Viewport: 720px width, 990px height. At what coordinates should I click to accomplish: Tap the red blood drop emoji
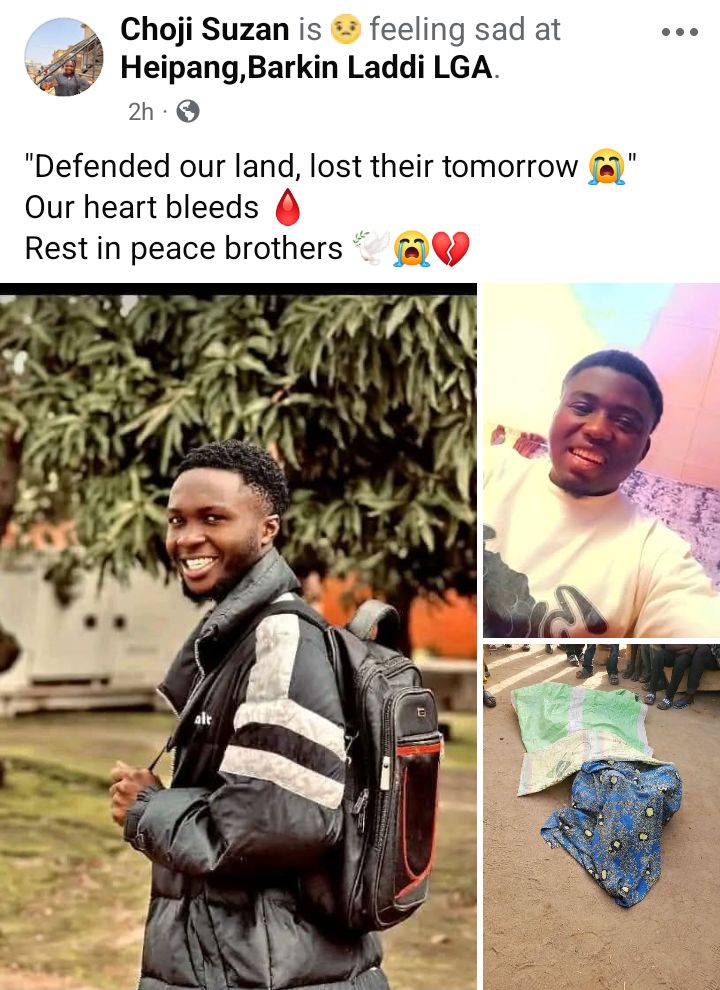click(x=287, y=207)
